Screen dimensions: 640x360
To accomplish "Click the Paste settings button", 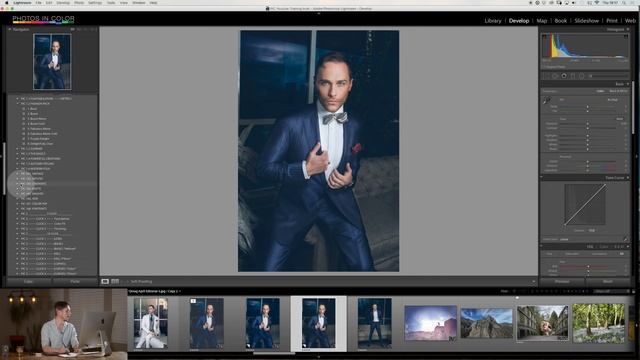I will (x=75, y=282).
